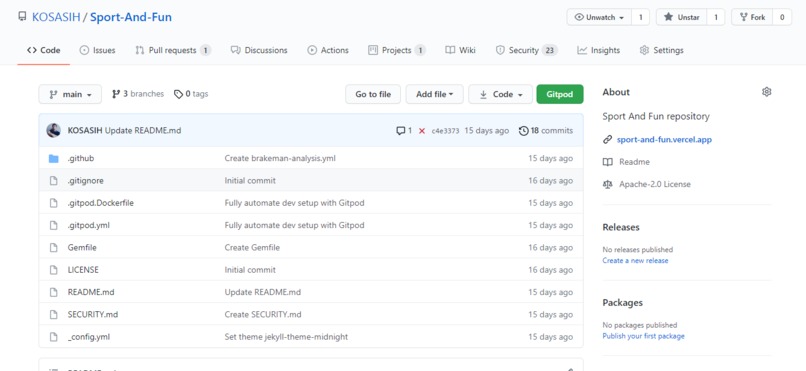Click the file icon beside Gemfile
Image resolution: width=806 pixels, height=371 pixels.
tap(53, 247)
